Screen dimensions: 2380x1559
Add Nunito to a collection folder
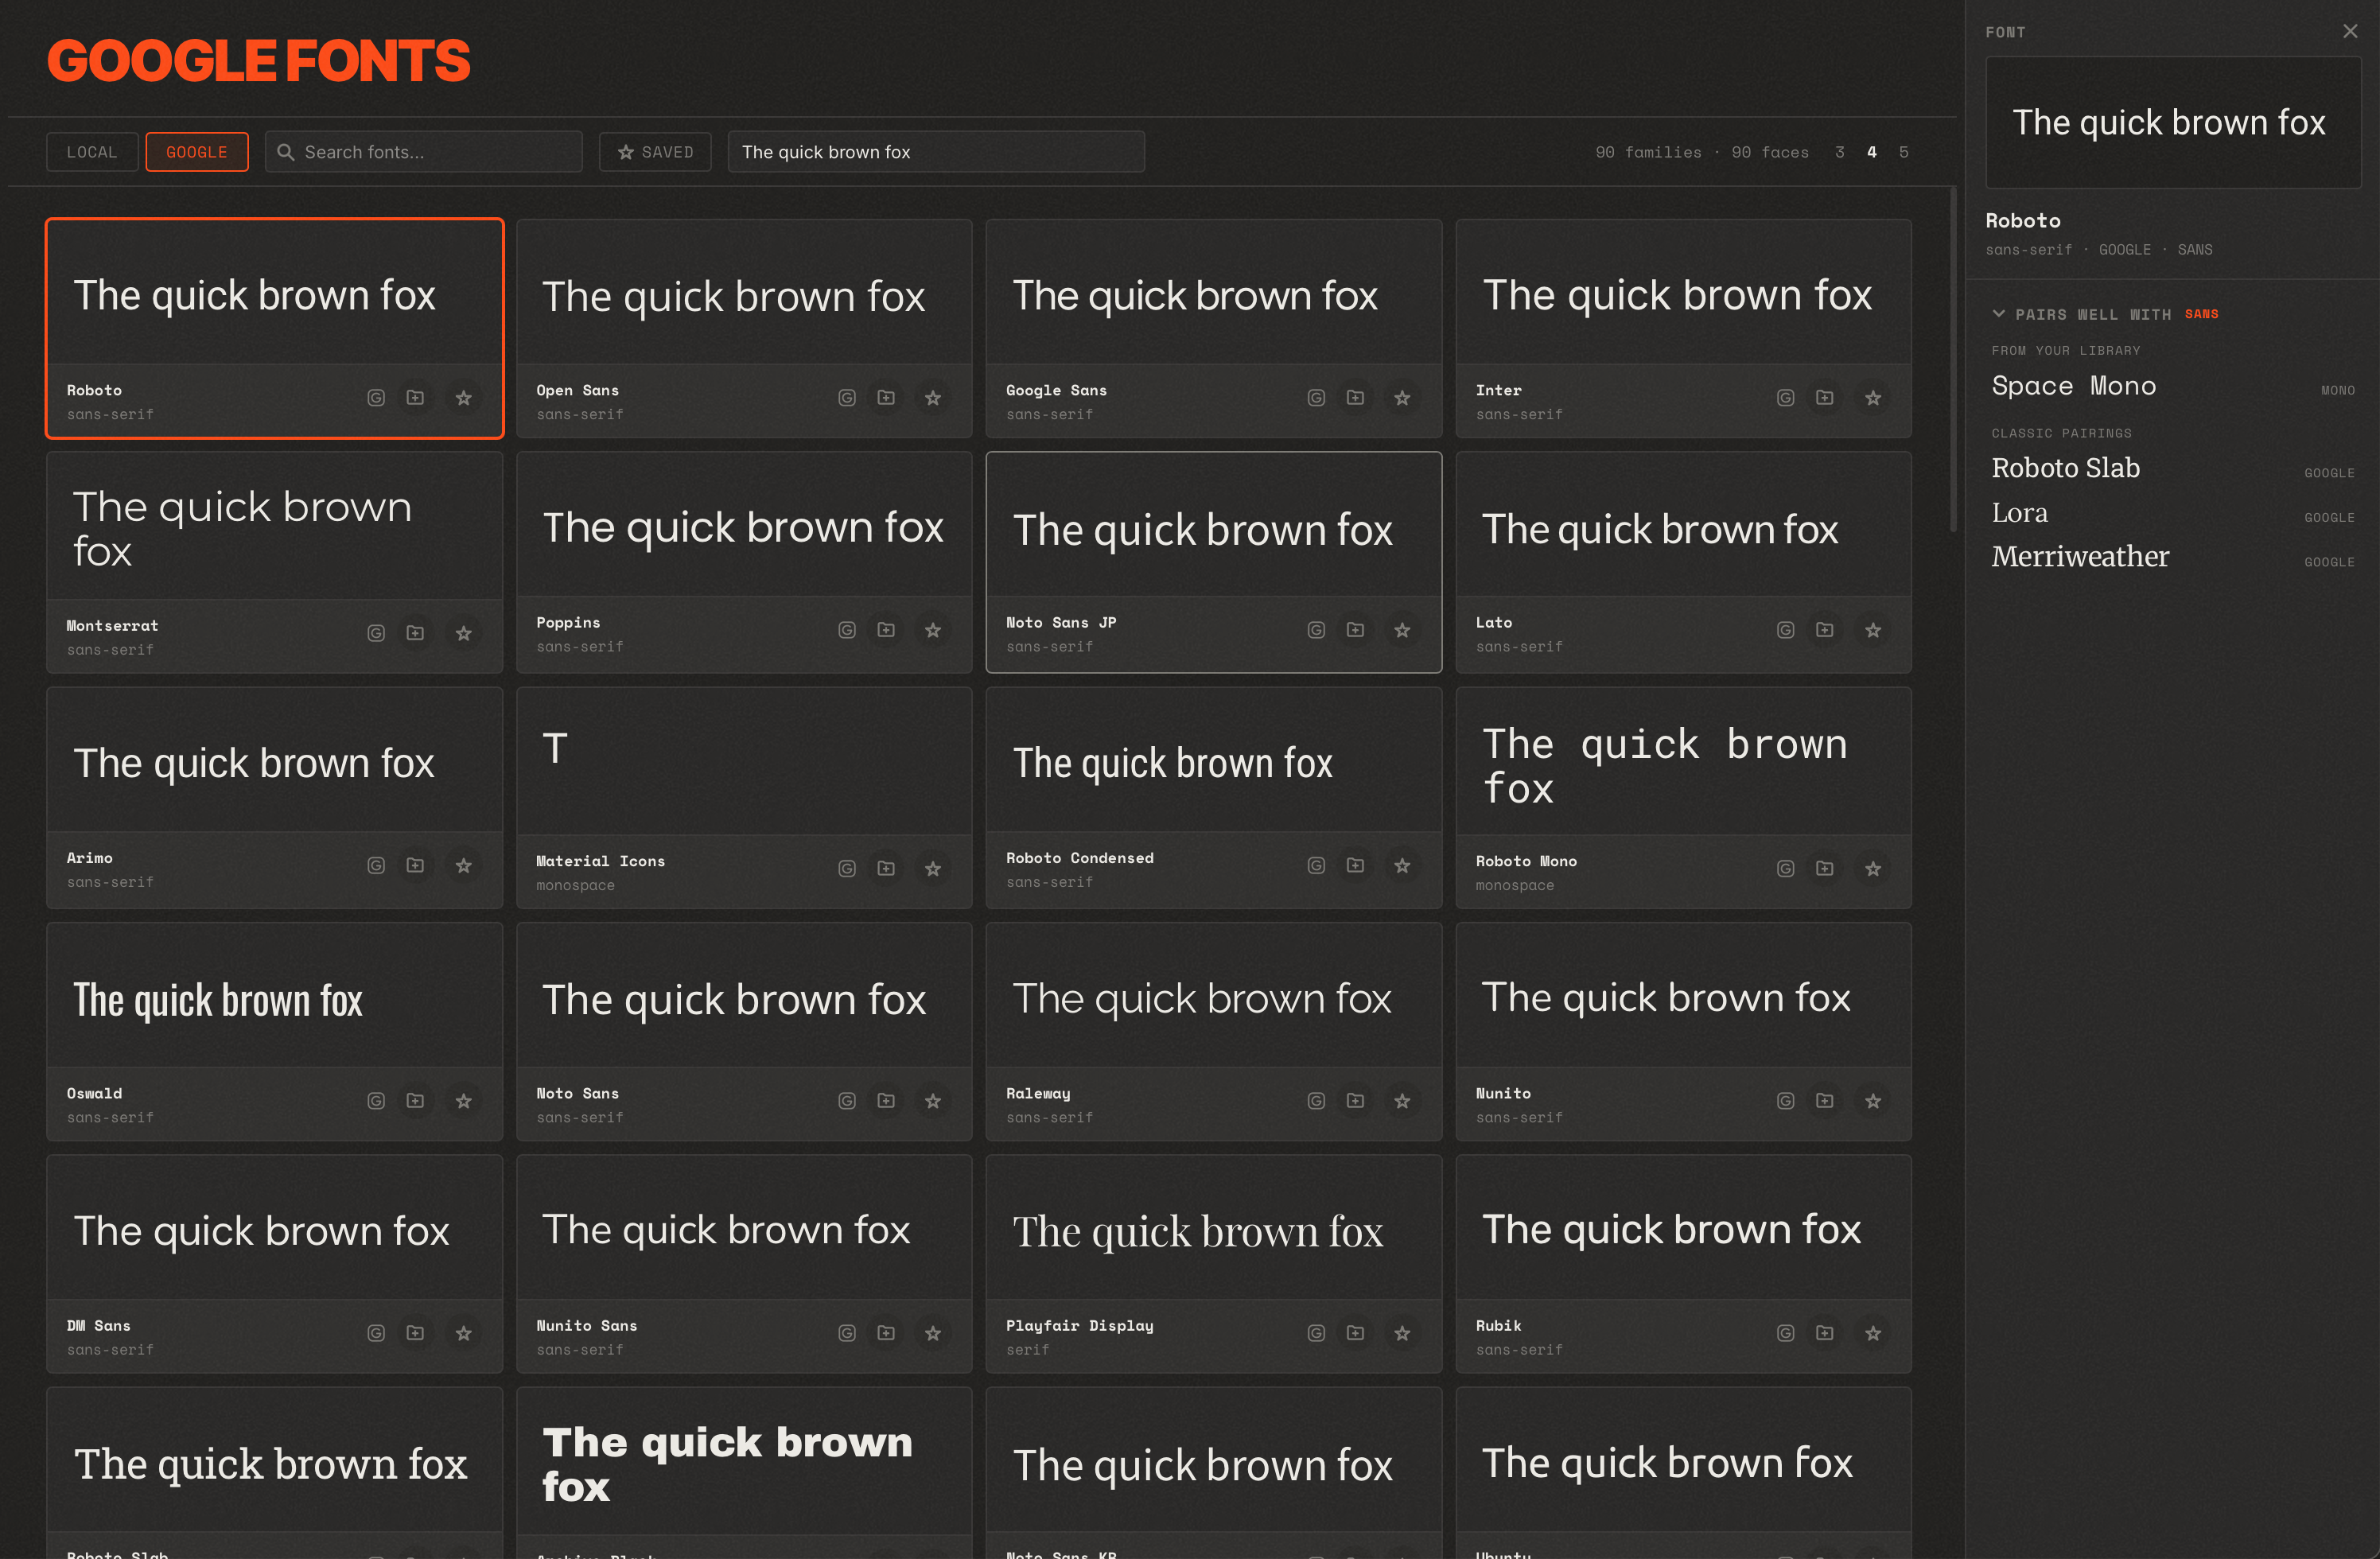[1825, 1101]
